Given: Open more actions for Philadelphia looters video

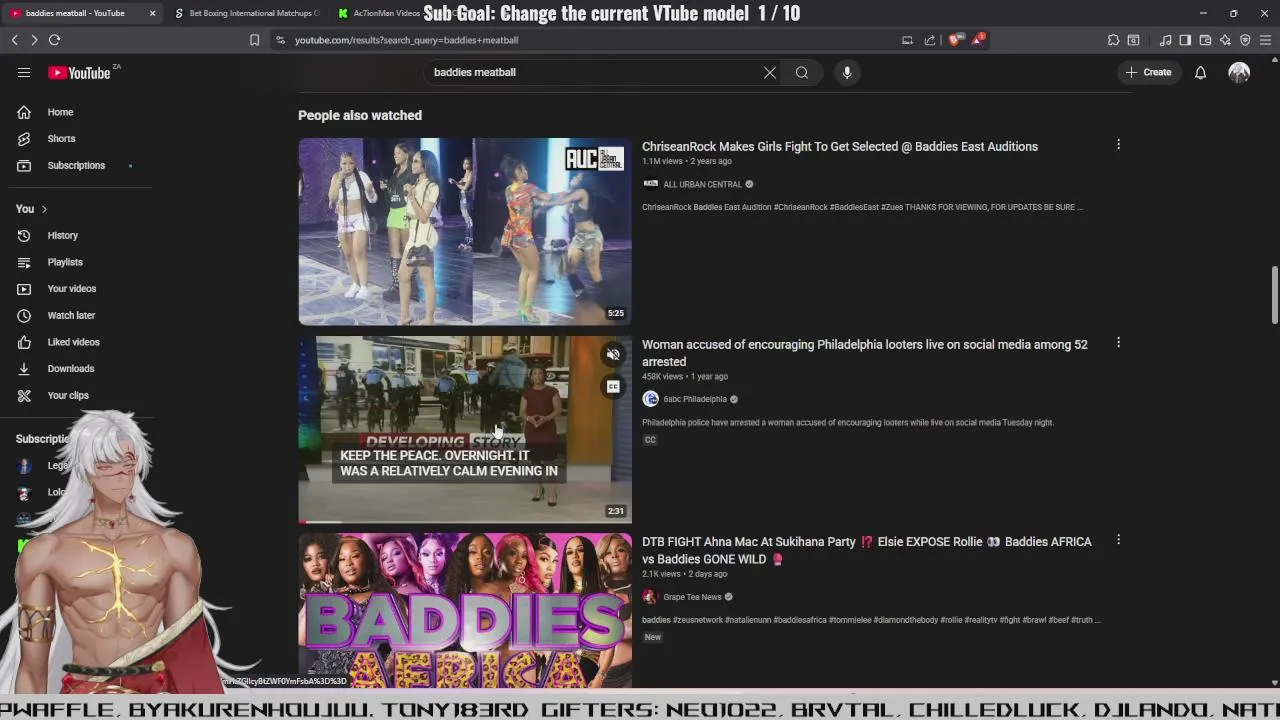Looking at the screenshot, I should (1118, 343).
